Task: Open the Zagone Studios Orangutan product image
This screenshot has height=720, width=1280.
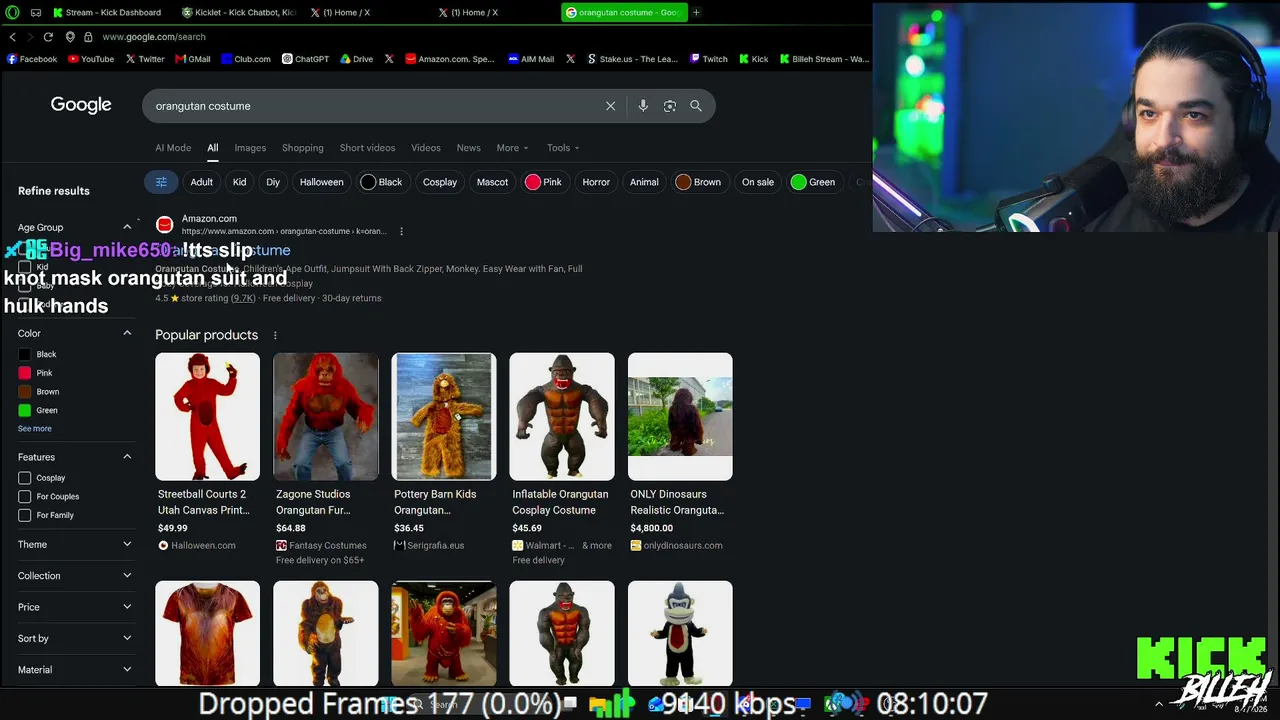Action: click(326, 416)
